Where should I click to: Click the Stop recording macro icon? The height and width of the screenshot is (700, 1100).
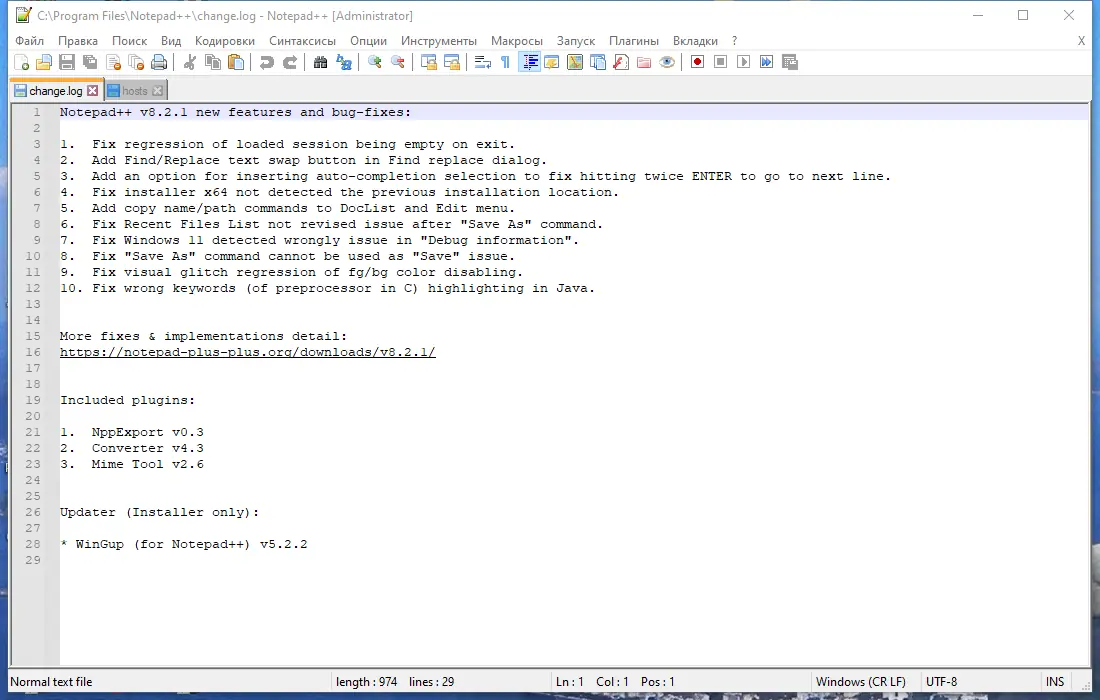720,62
